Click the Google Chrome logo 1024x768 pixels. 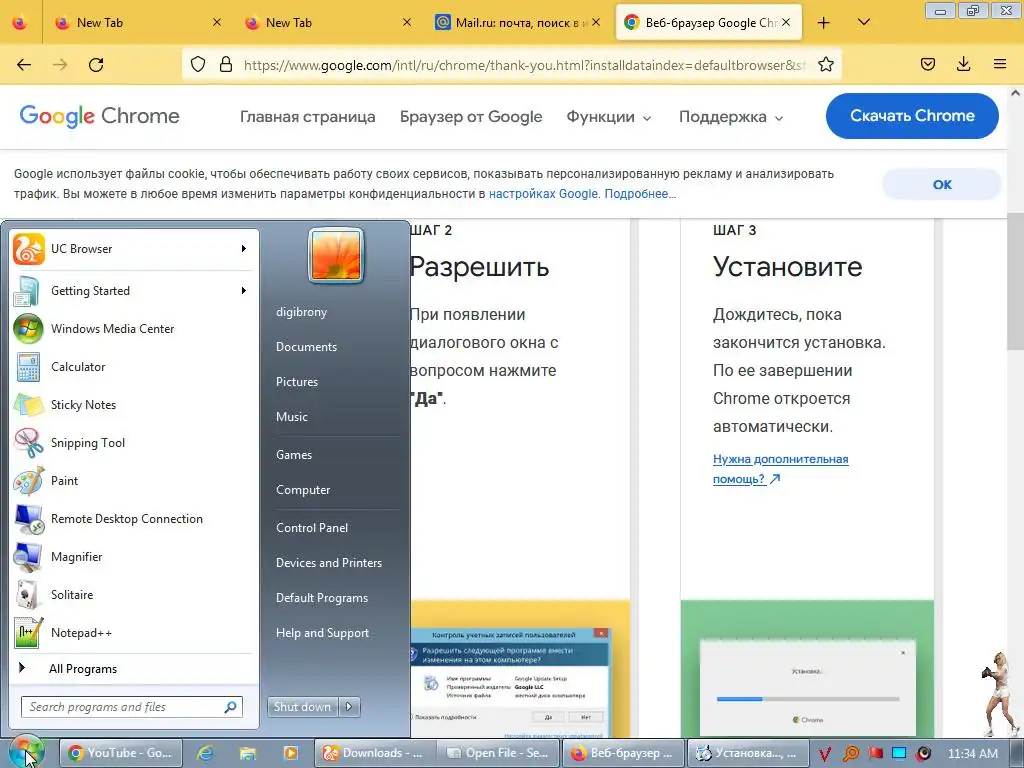[100, 116]
